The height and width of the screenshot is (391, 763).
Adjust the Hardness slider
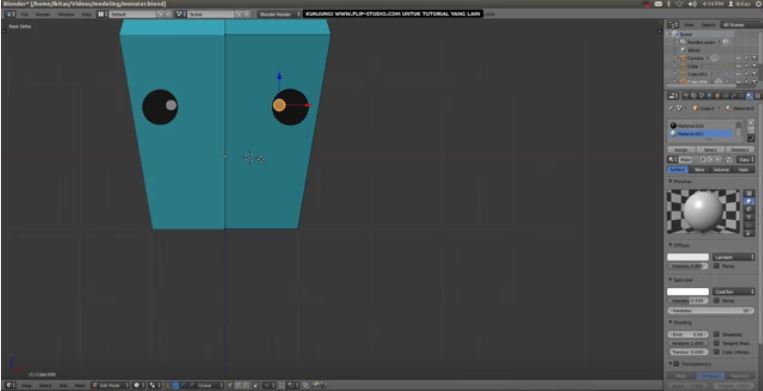pyautogui.click(x=710, y=310)
